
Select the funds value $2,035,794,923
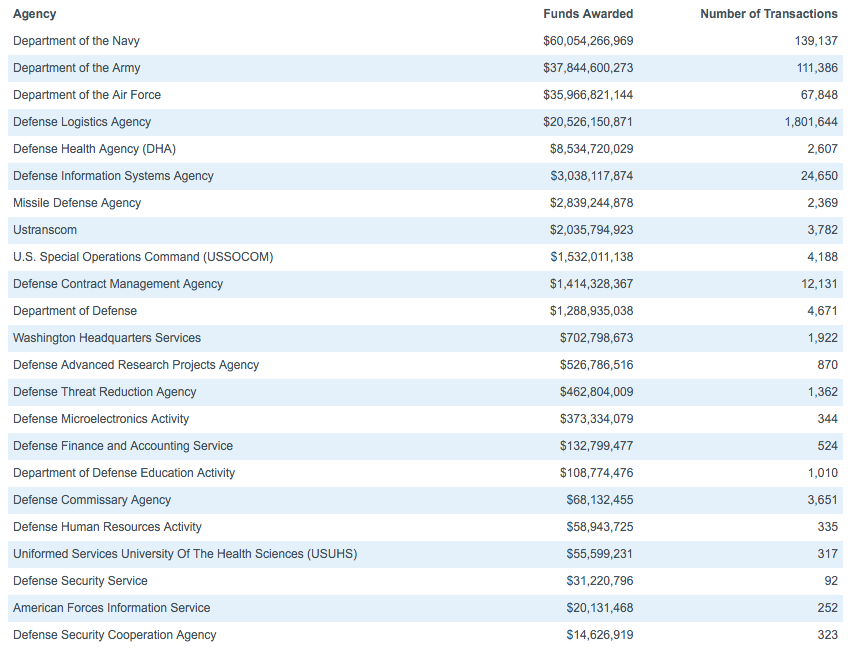pyautogui.click(x=591, y=230)
